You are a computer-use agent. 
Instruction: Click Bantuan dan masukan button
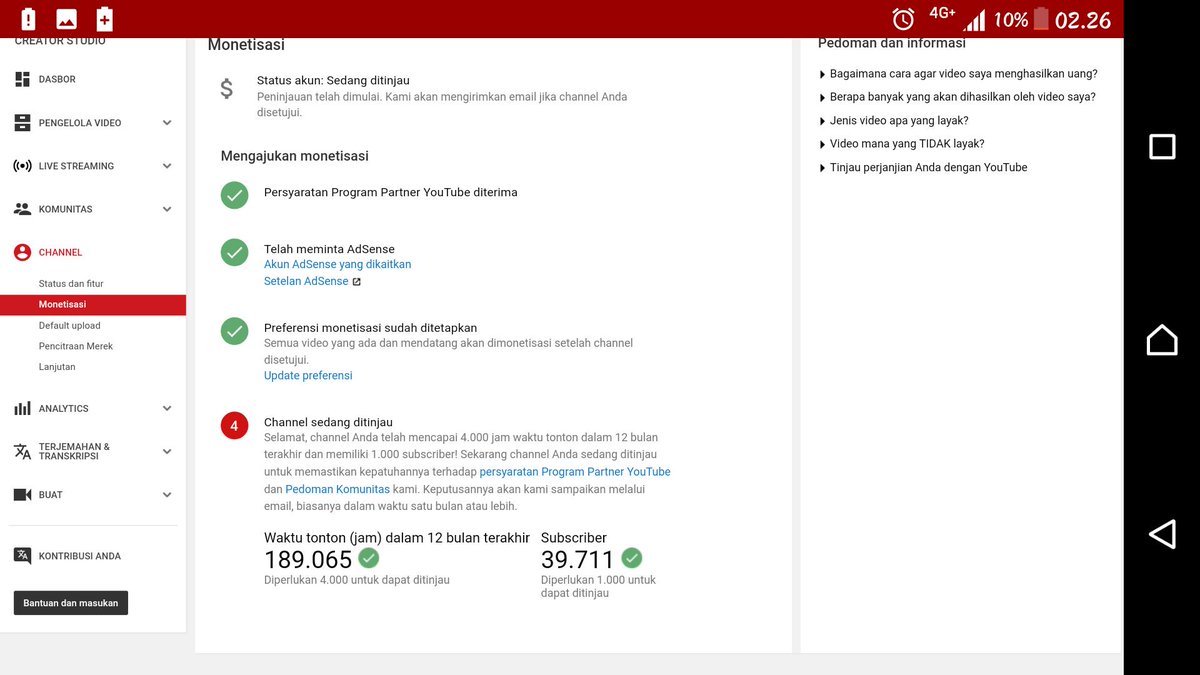click(71, 603)
